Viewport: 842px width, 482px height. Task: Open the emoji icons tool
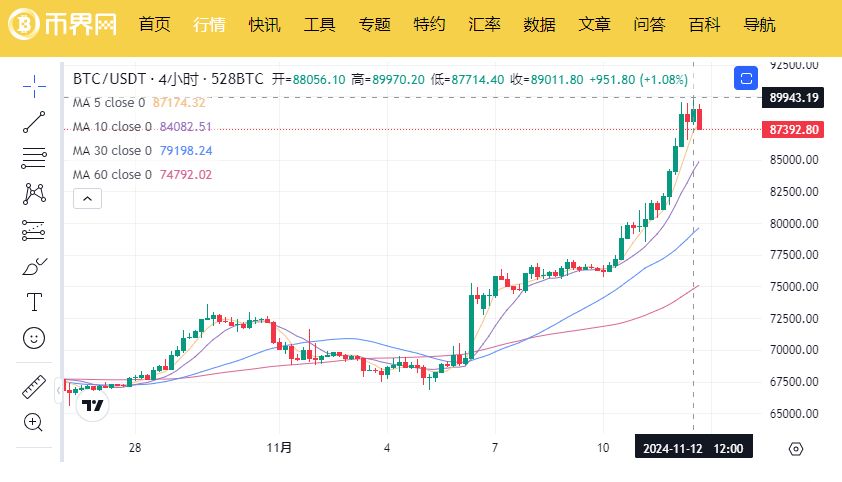pyautogui.click(x=34, y=338)
